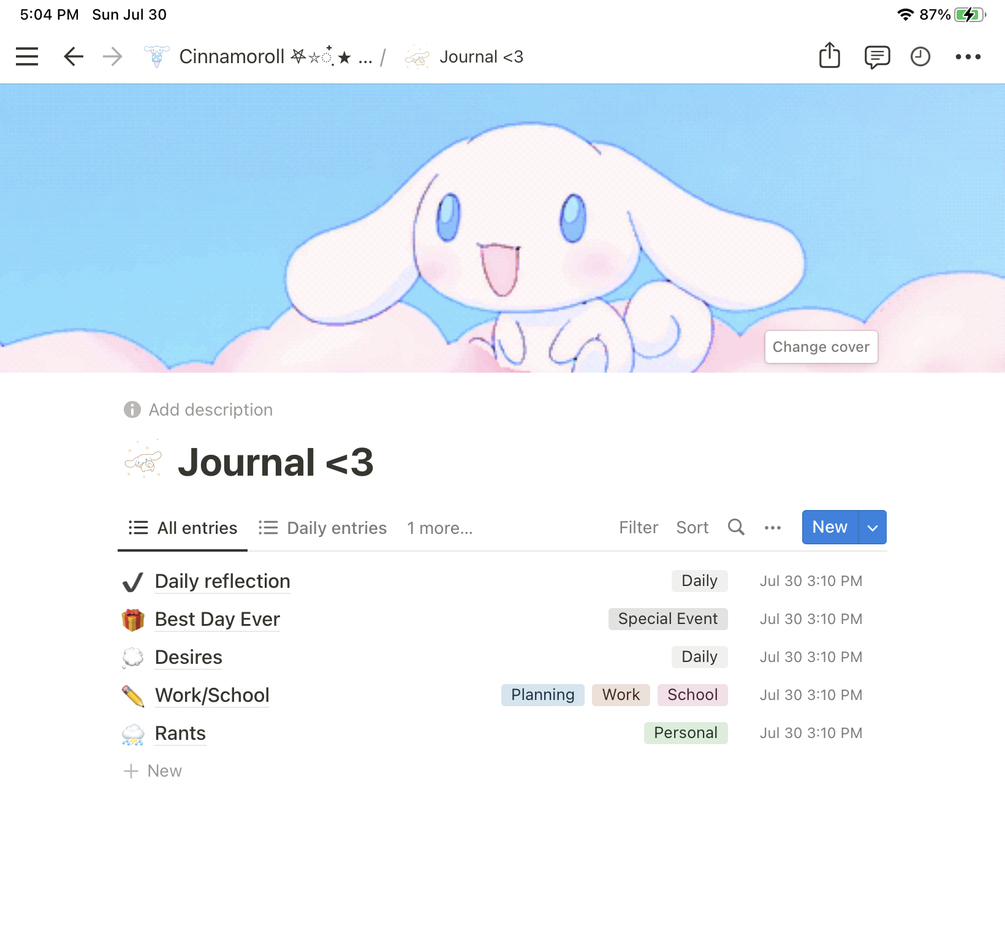Open the Desires entry
Viewport: 1005px width, 936px height.
[x=188, y=658]
